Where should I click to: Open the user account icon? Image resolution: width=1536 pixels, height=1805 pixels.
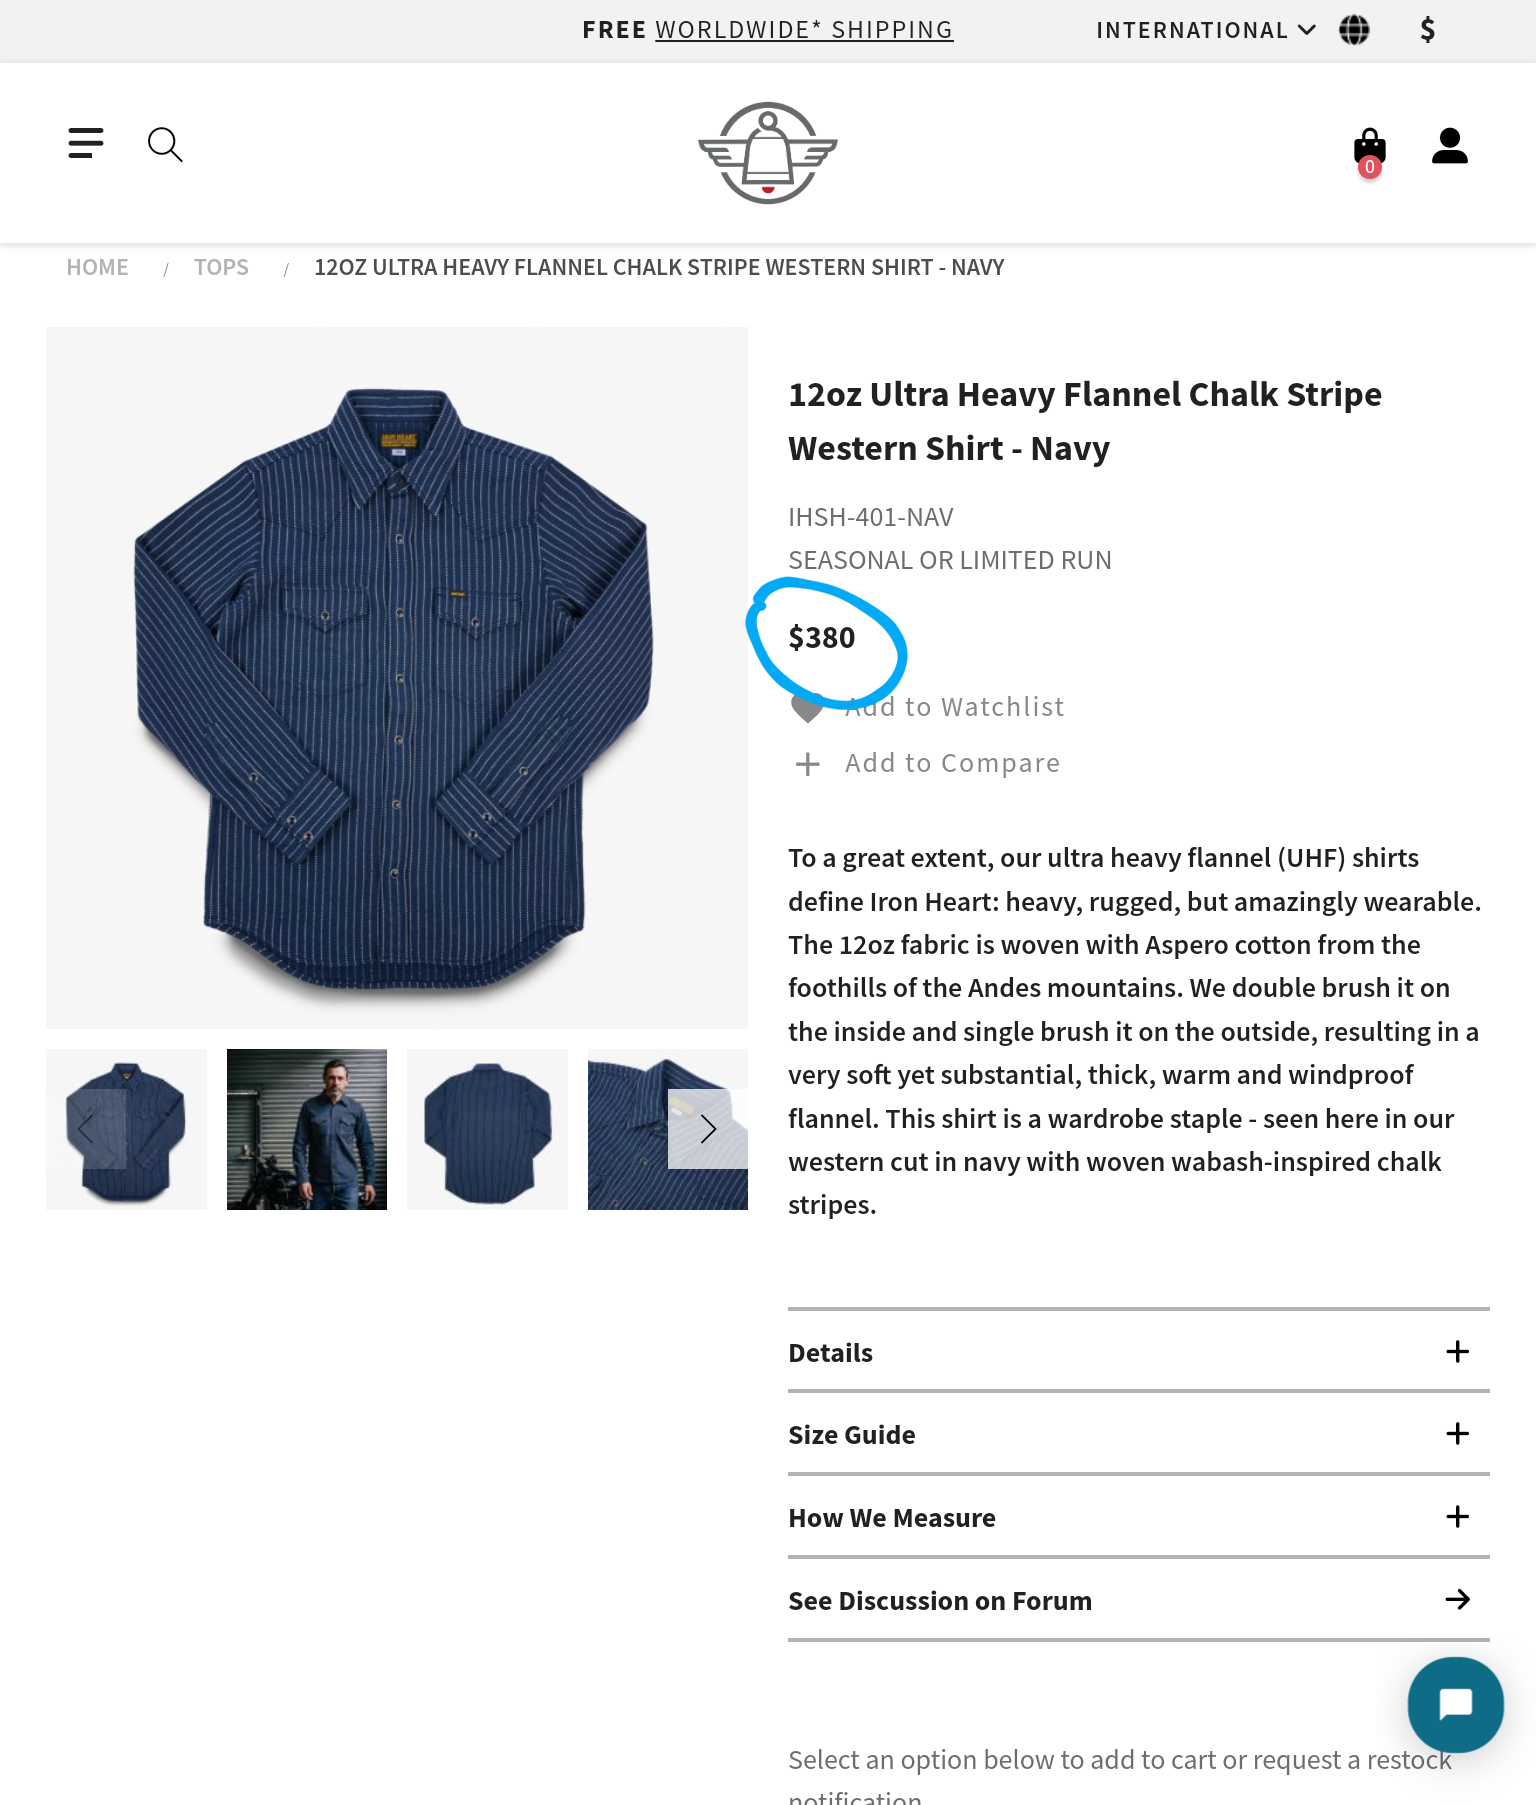1449,146
